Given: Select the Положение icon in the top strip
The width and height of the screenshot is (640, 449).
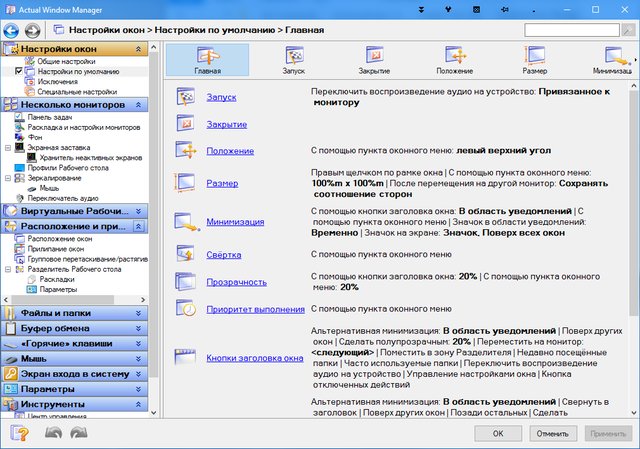Looking at the screenshot, I should pos(455,55).
